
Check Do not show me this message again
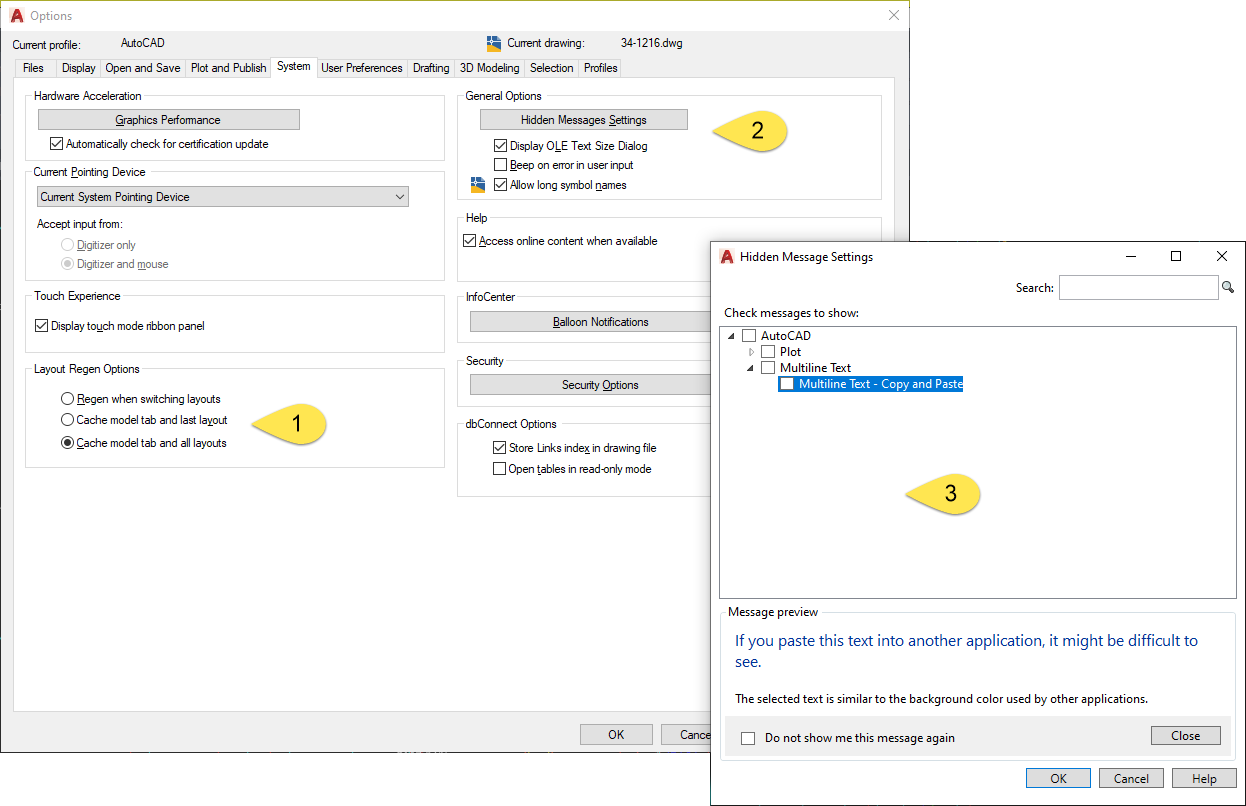748,738
